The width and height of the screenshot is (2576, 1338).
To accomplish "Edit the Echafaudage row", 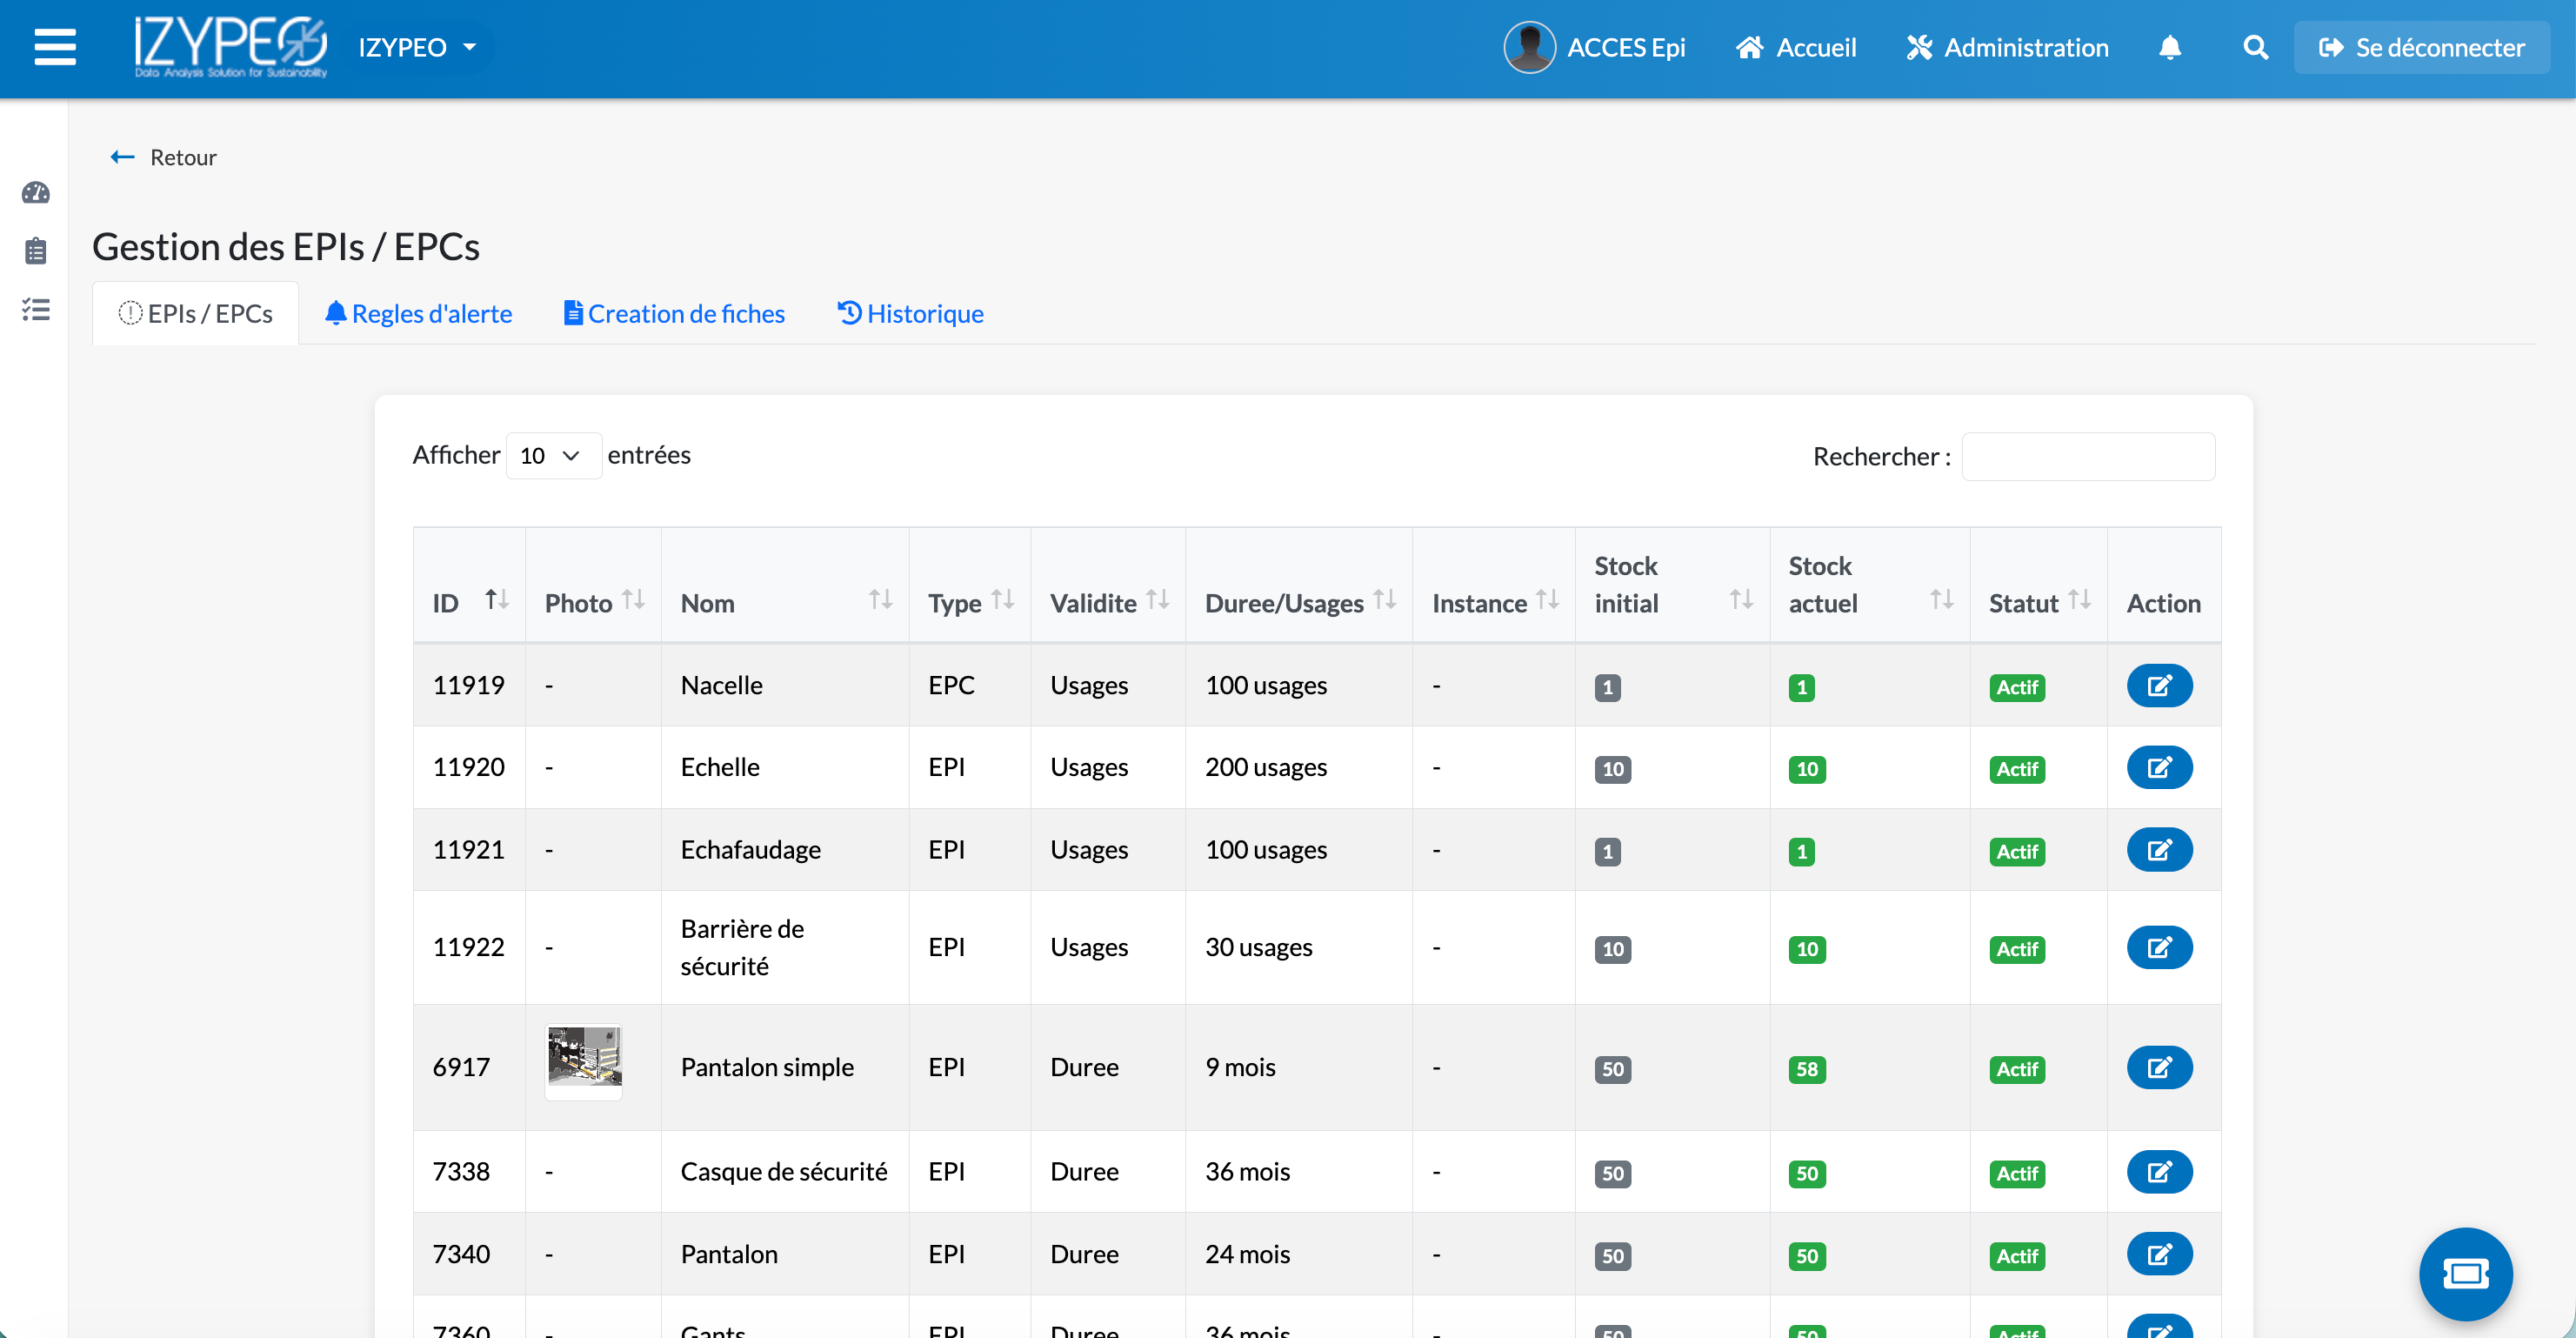I will pyautogui.click(x=2159, y=850).
